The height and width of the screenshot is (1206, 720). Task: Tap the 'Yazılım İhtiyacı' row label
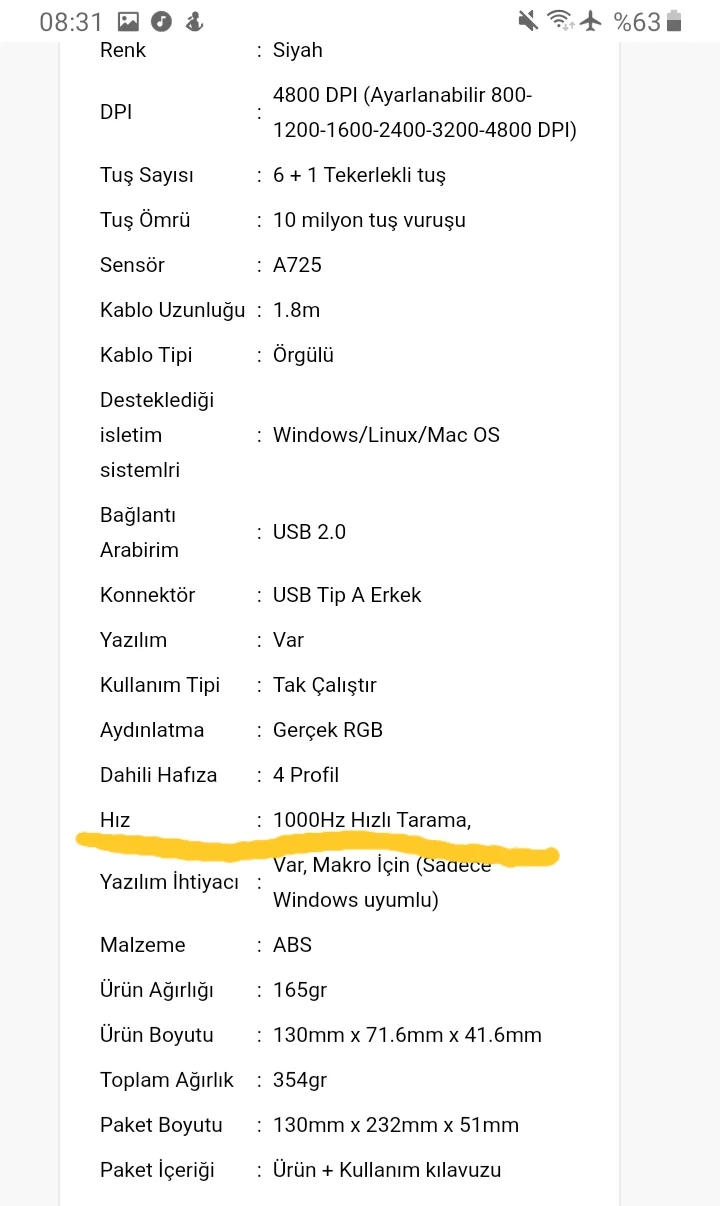coord(170,882)
